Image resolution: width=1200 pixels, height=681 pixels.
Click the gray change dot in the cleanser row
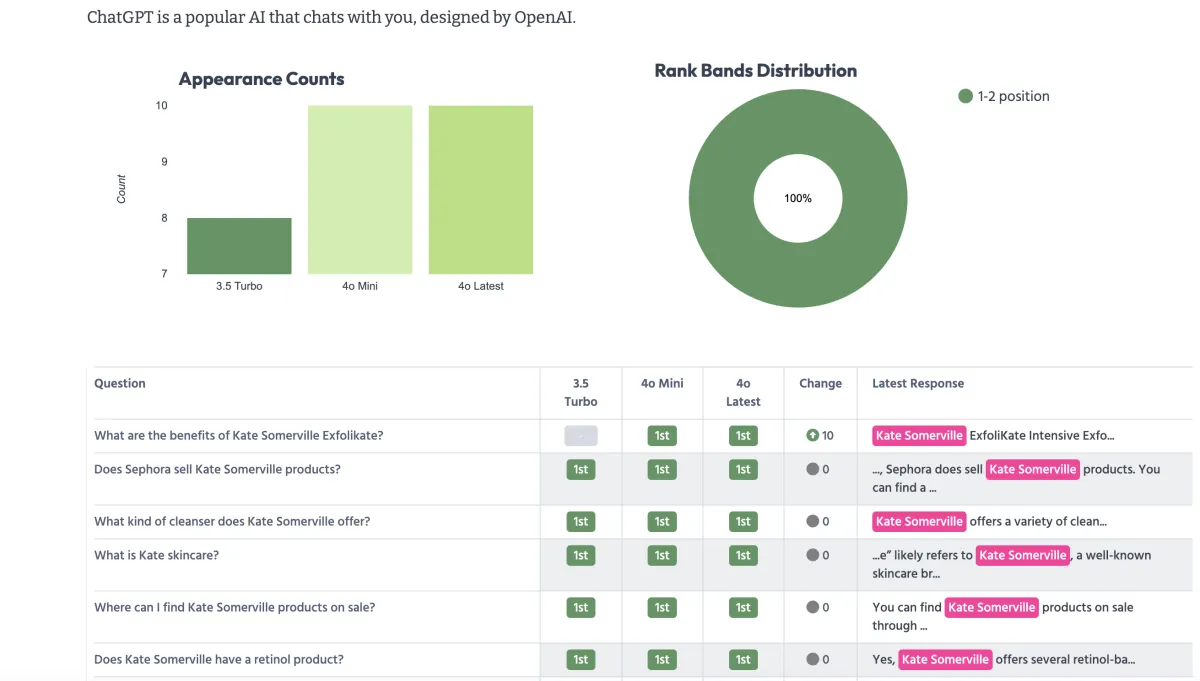click(813, 521)
